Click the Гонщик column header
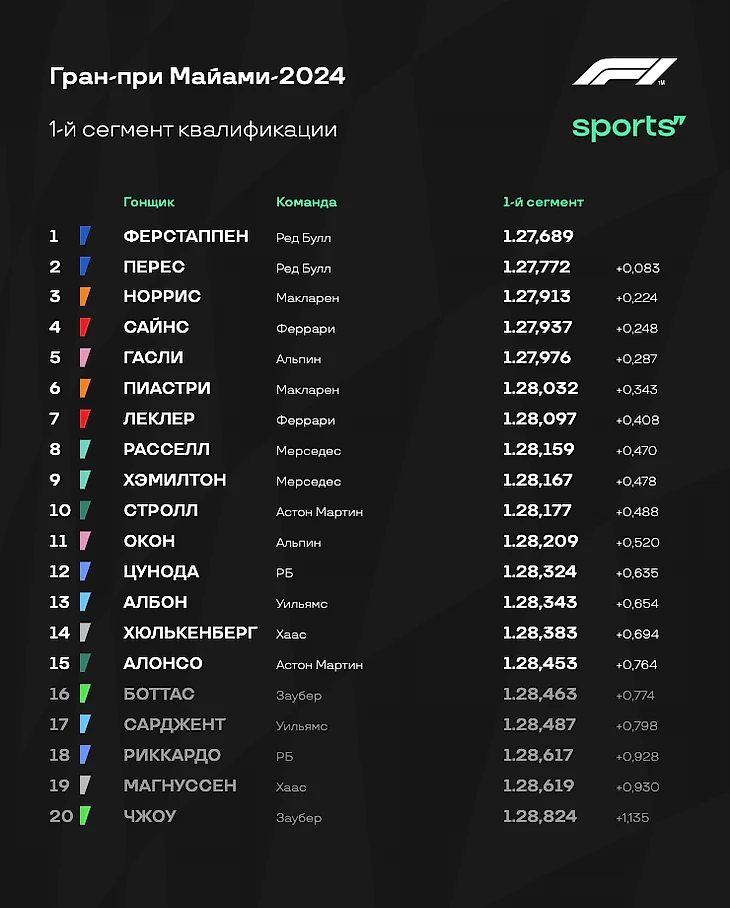 149,202
